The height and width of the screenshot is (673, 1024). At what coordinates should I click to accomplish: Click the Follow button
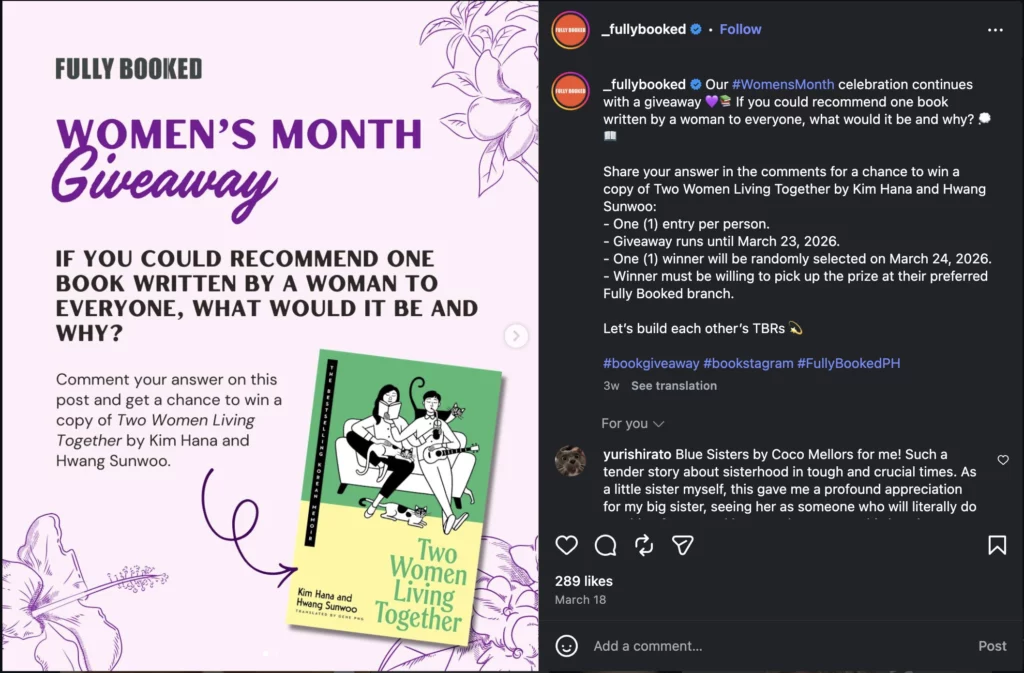740,29
